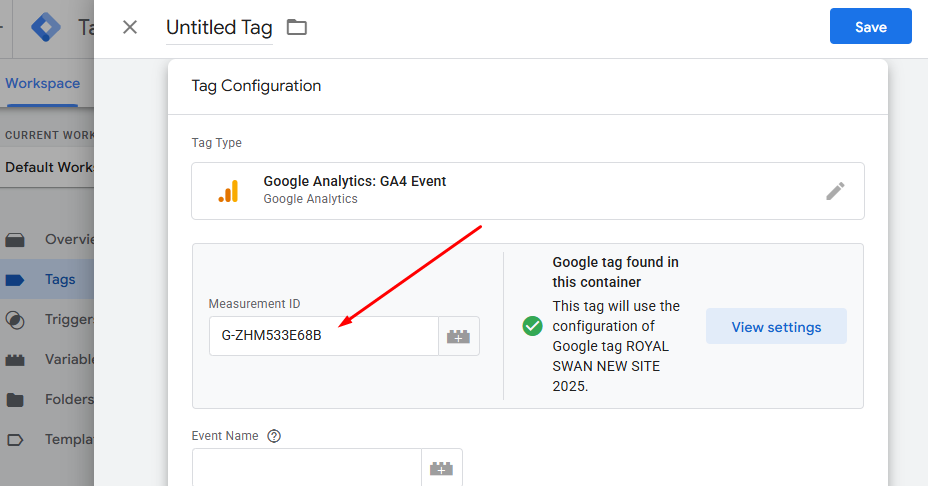Click the Google Tag Manager logo

pos(46,27)
